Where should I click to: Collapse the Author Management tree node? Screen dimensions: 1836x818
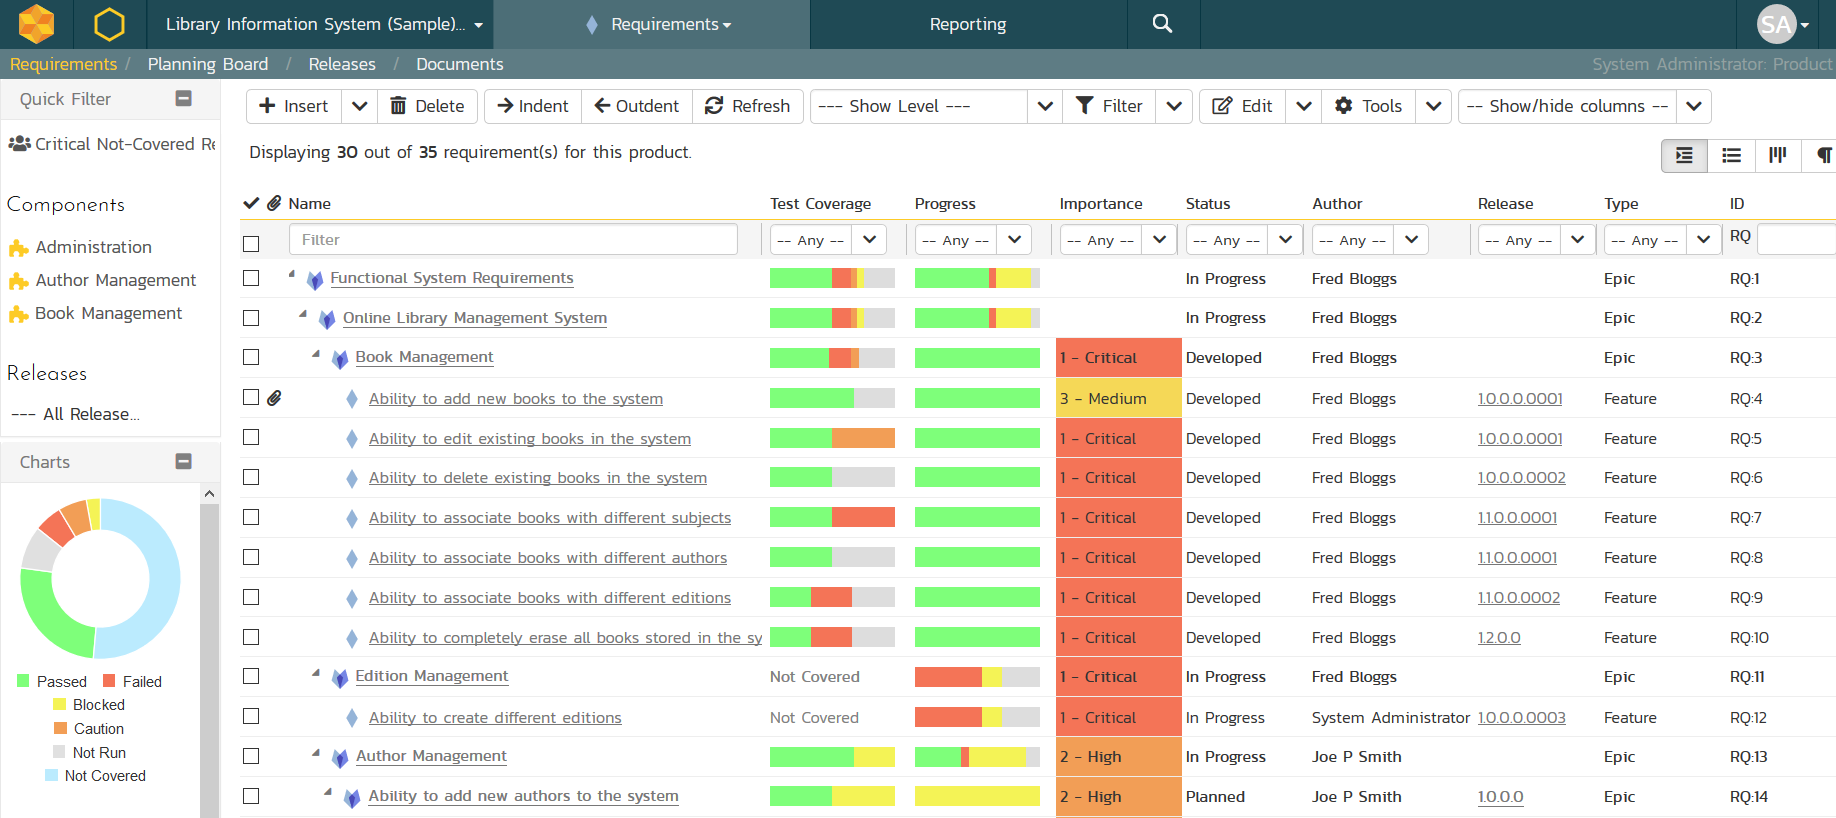316,753
